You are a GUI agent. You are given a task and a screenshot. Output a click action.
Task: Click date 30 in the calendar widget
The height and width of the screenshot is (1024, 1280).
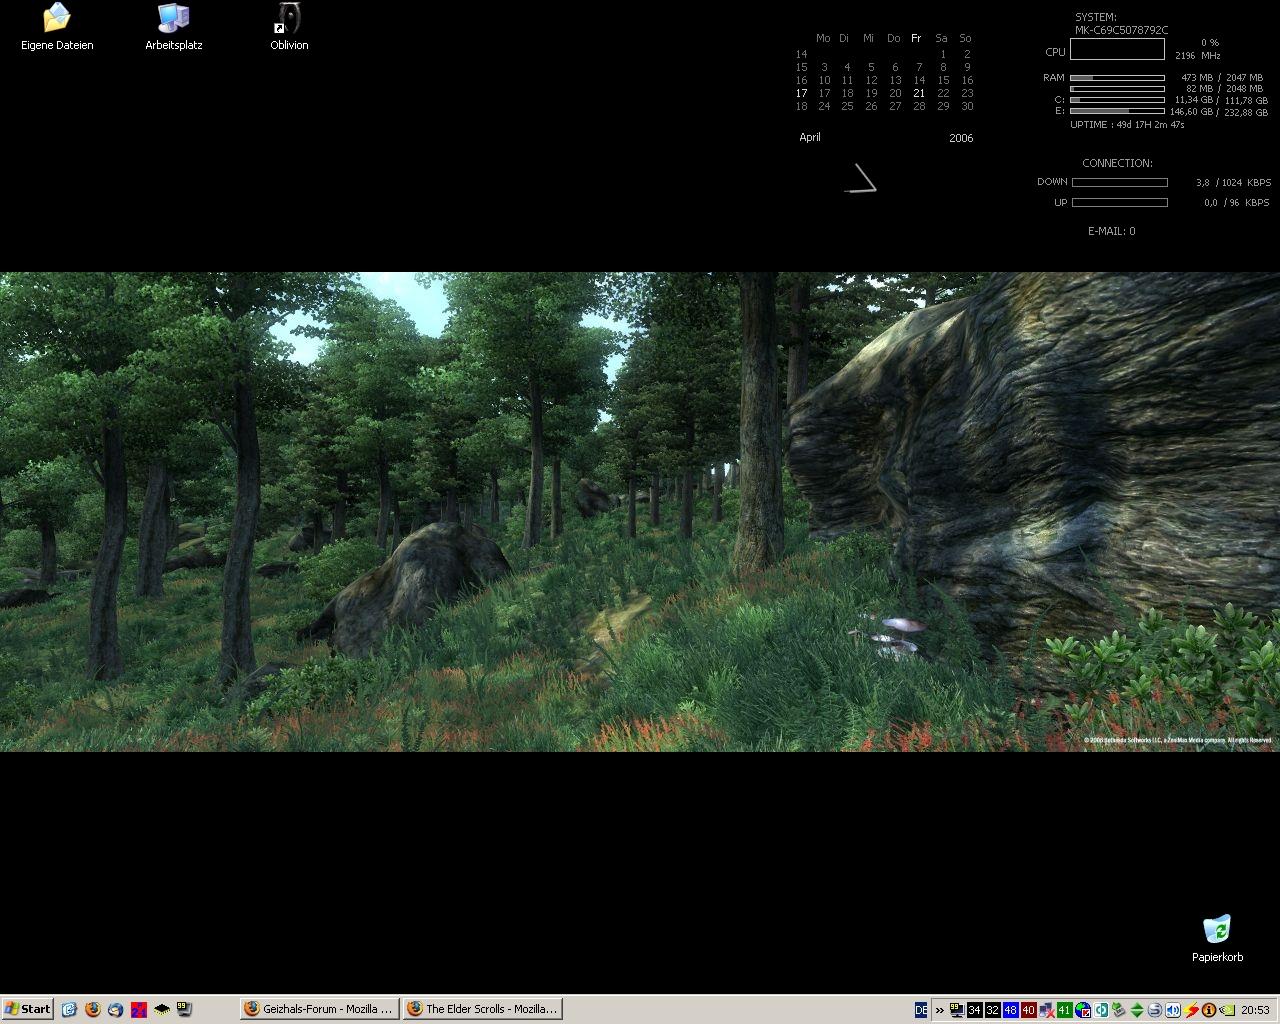pos(967,106)
